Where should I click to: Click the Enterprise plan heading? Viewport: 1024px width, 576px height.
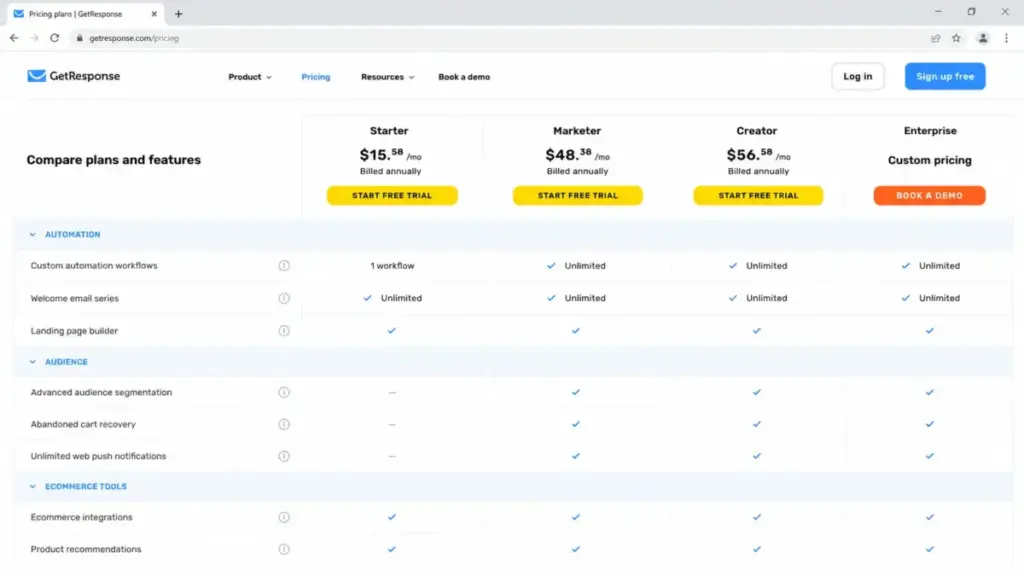coord(930,131)
